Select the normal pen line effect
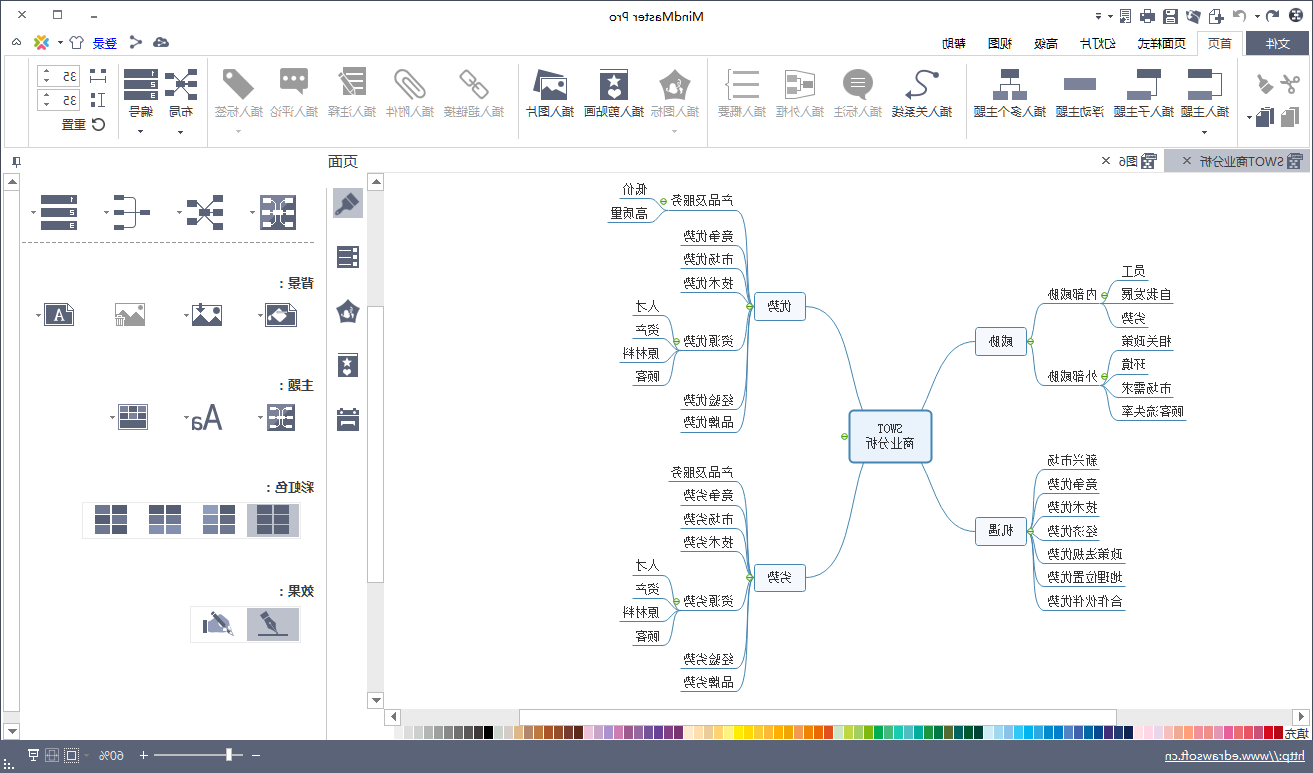Image resolution: width=1313 pixels, height=773 pixels. 273,624
